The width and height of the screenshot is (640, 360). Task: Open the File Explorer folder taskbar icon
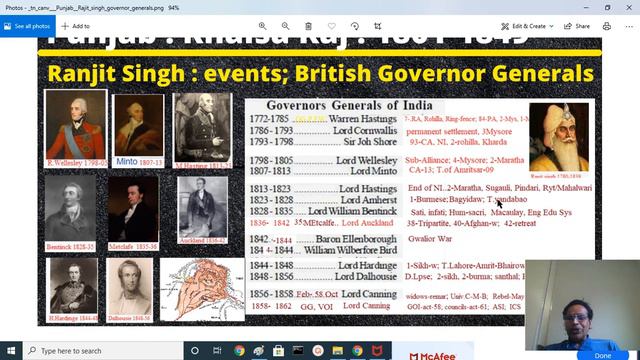click(338, 351)
